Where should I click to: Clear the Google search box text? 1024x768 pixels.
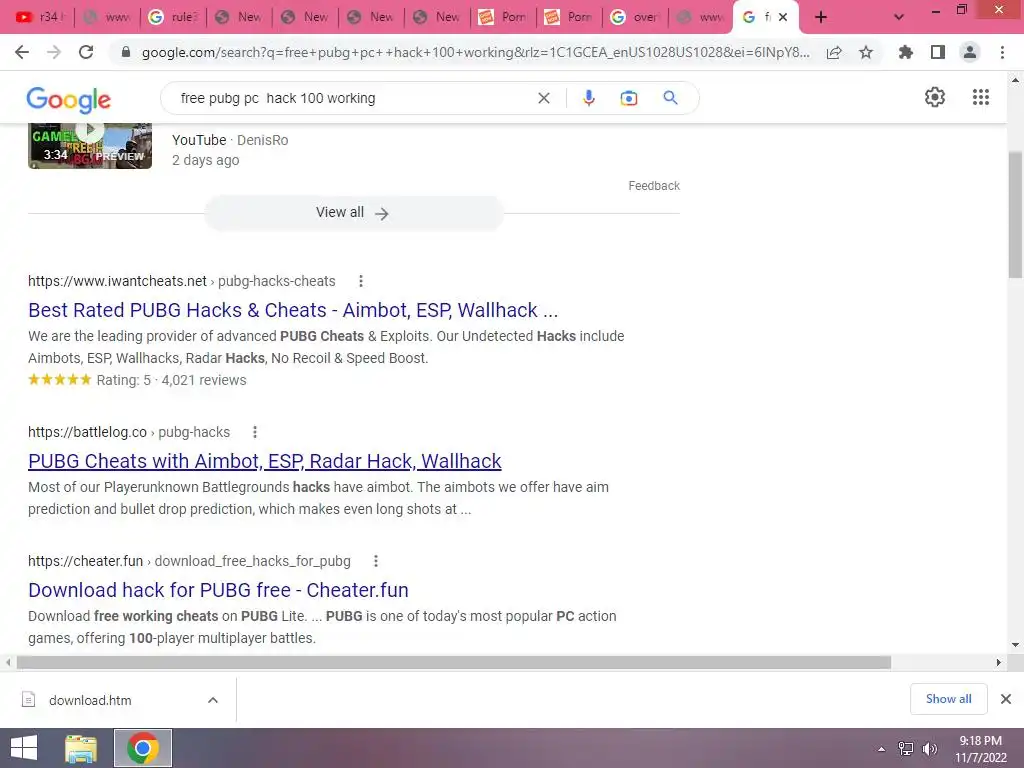(x=543, y=98)
